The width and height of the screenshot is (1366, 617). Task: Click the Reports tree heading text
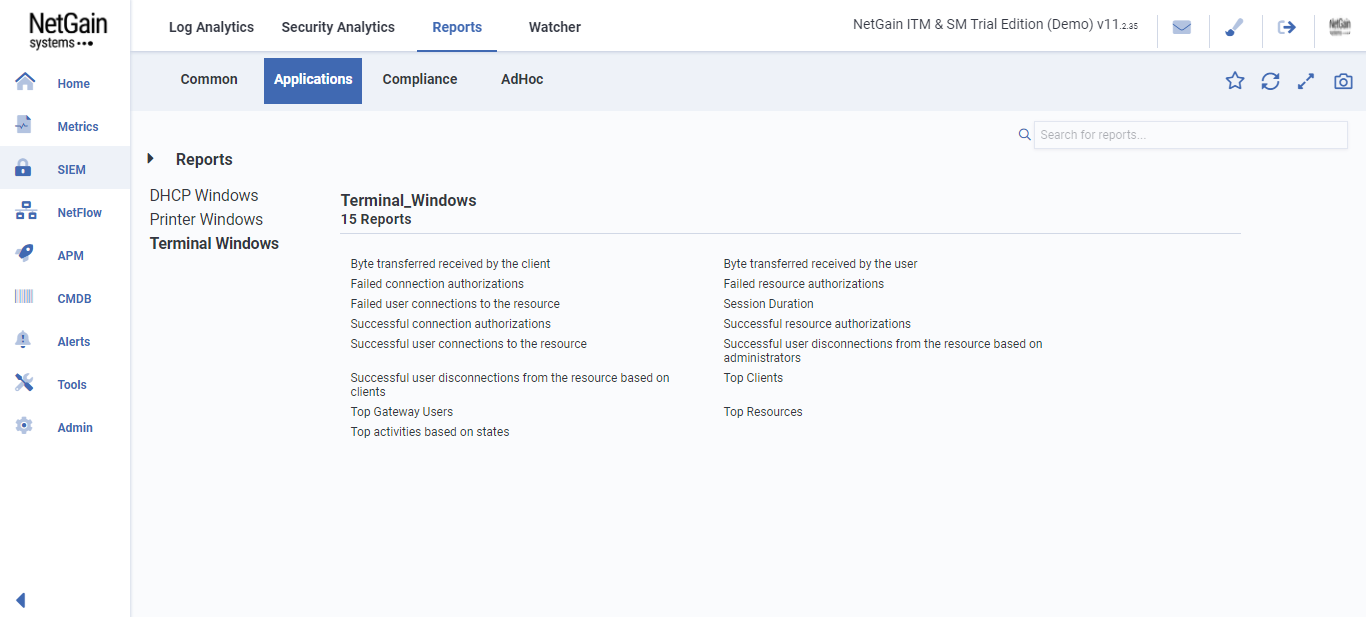[204, 159]
